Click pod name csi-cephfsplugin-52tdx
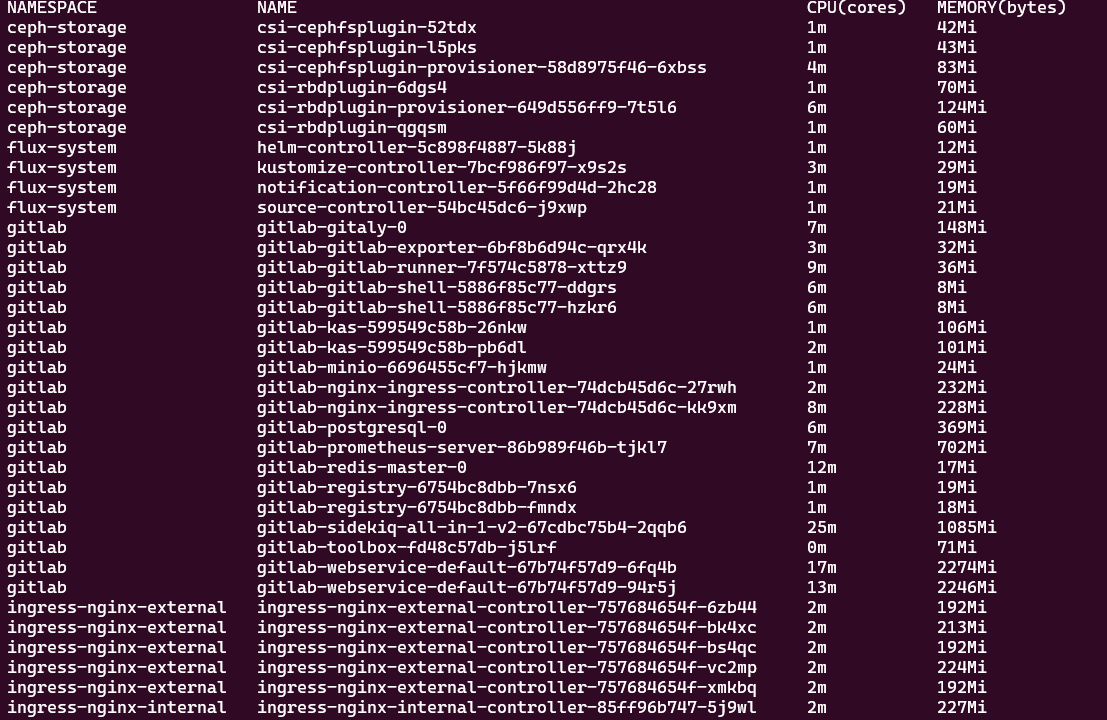The image size is (1107, 720). [x=366, y=28]
